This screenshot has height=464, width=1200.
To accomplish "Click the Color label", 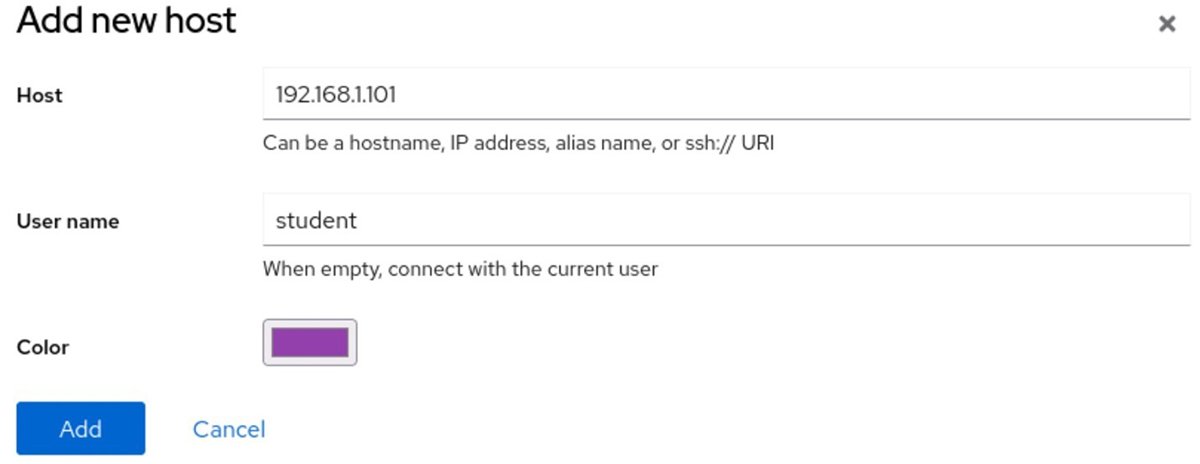I will pos(43,348).
